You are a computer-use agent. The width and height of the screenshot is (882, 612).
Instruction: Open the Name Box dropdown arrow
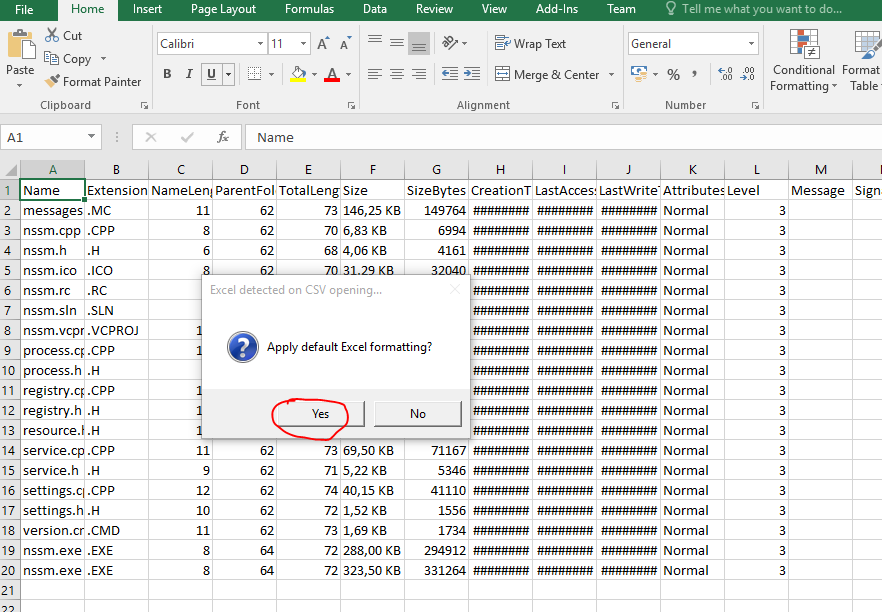tap(91, 137)
